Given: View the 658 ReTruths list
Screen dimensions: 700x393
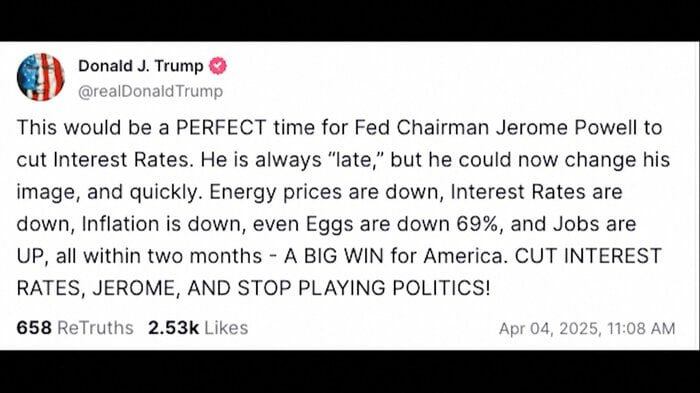Looking at the screenshot, I should click(75, 328).
